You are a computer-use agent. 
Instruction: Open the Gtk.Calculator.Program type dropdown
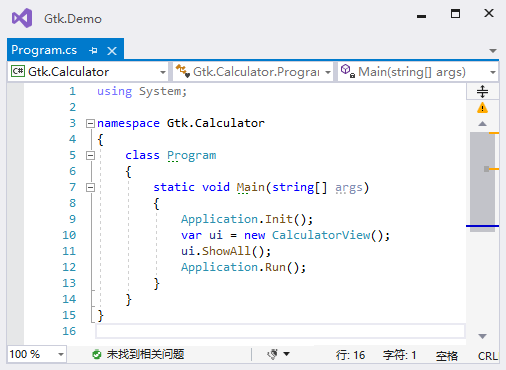pyautogui.click(x=328, y=72)
